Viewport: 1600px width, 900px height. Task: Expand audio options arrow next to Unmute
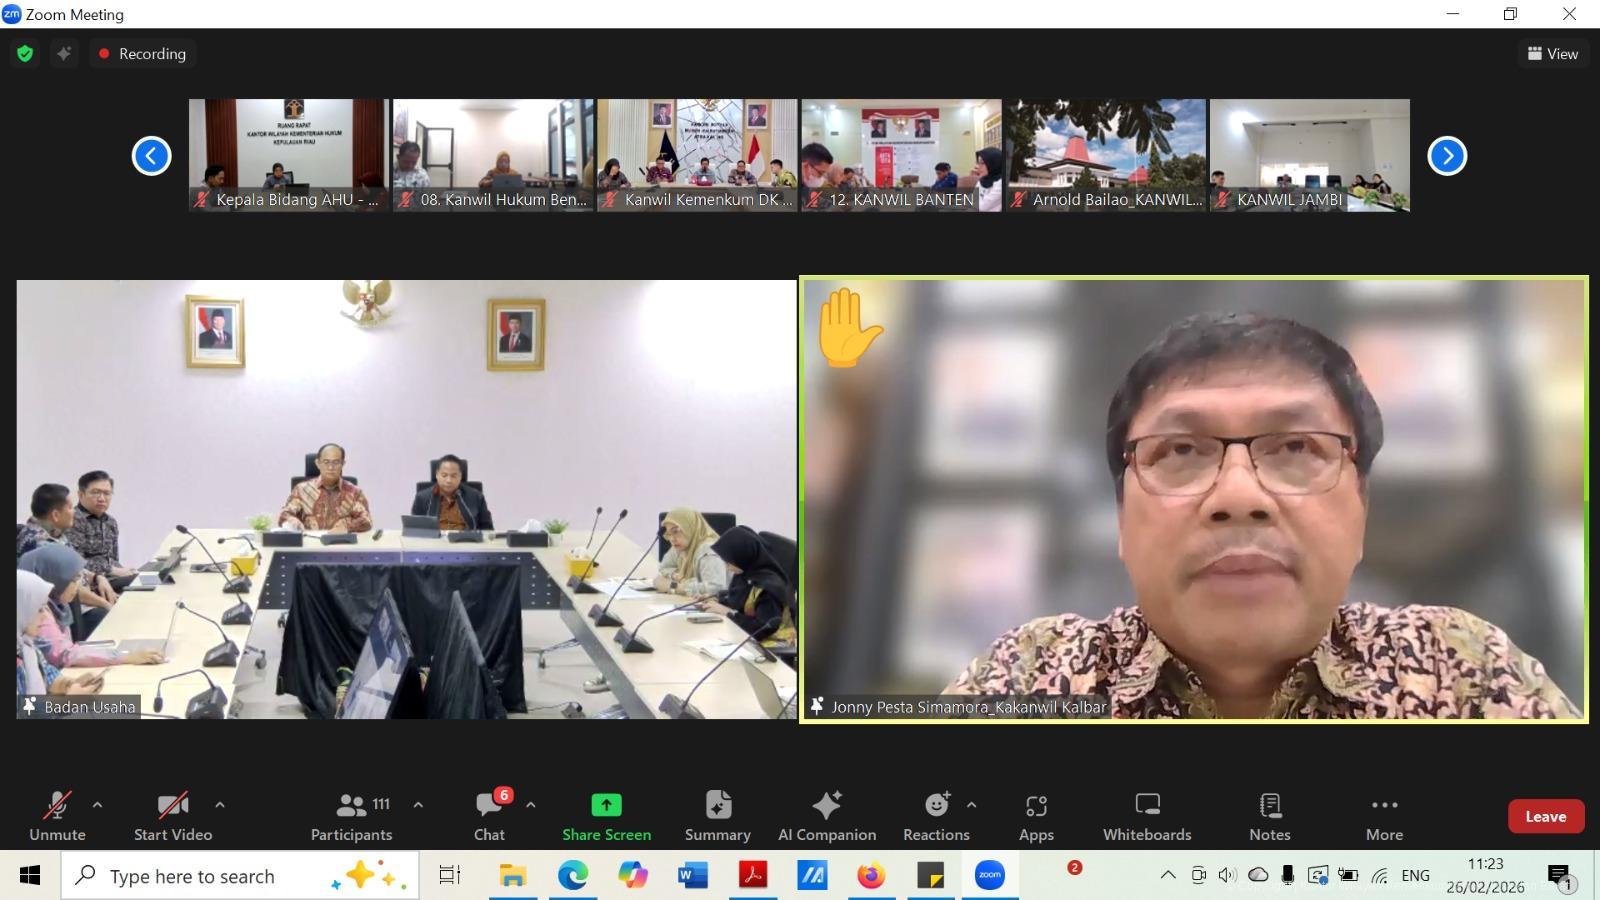point(97,804)
